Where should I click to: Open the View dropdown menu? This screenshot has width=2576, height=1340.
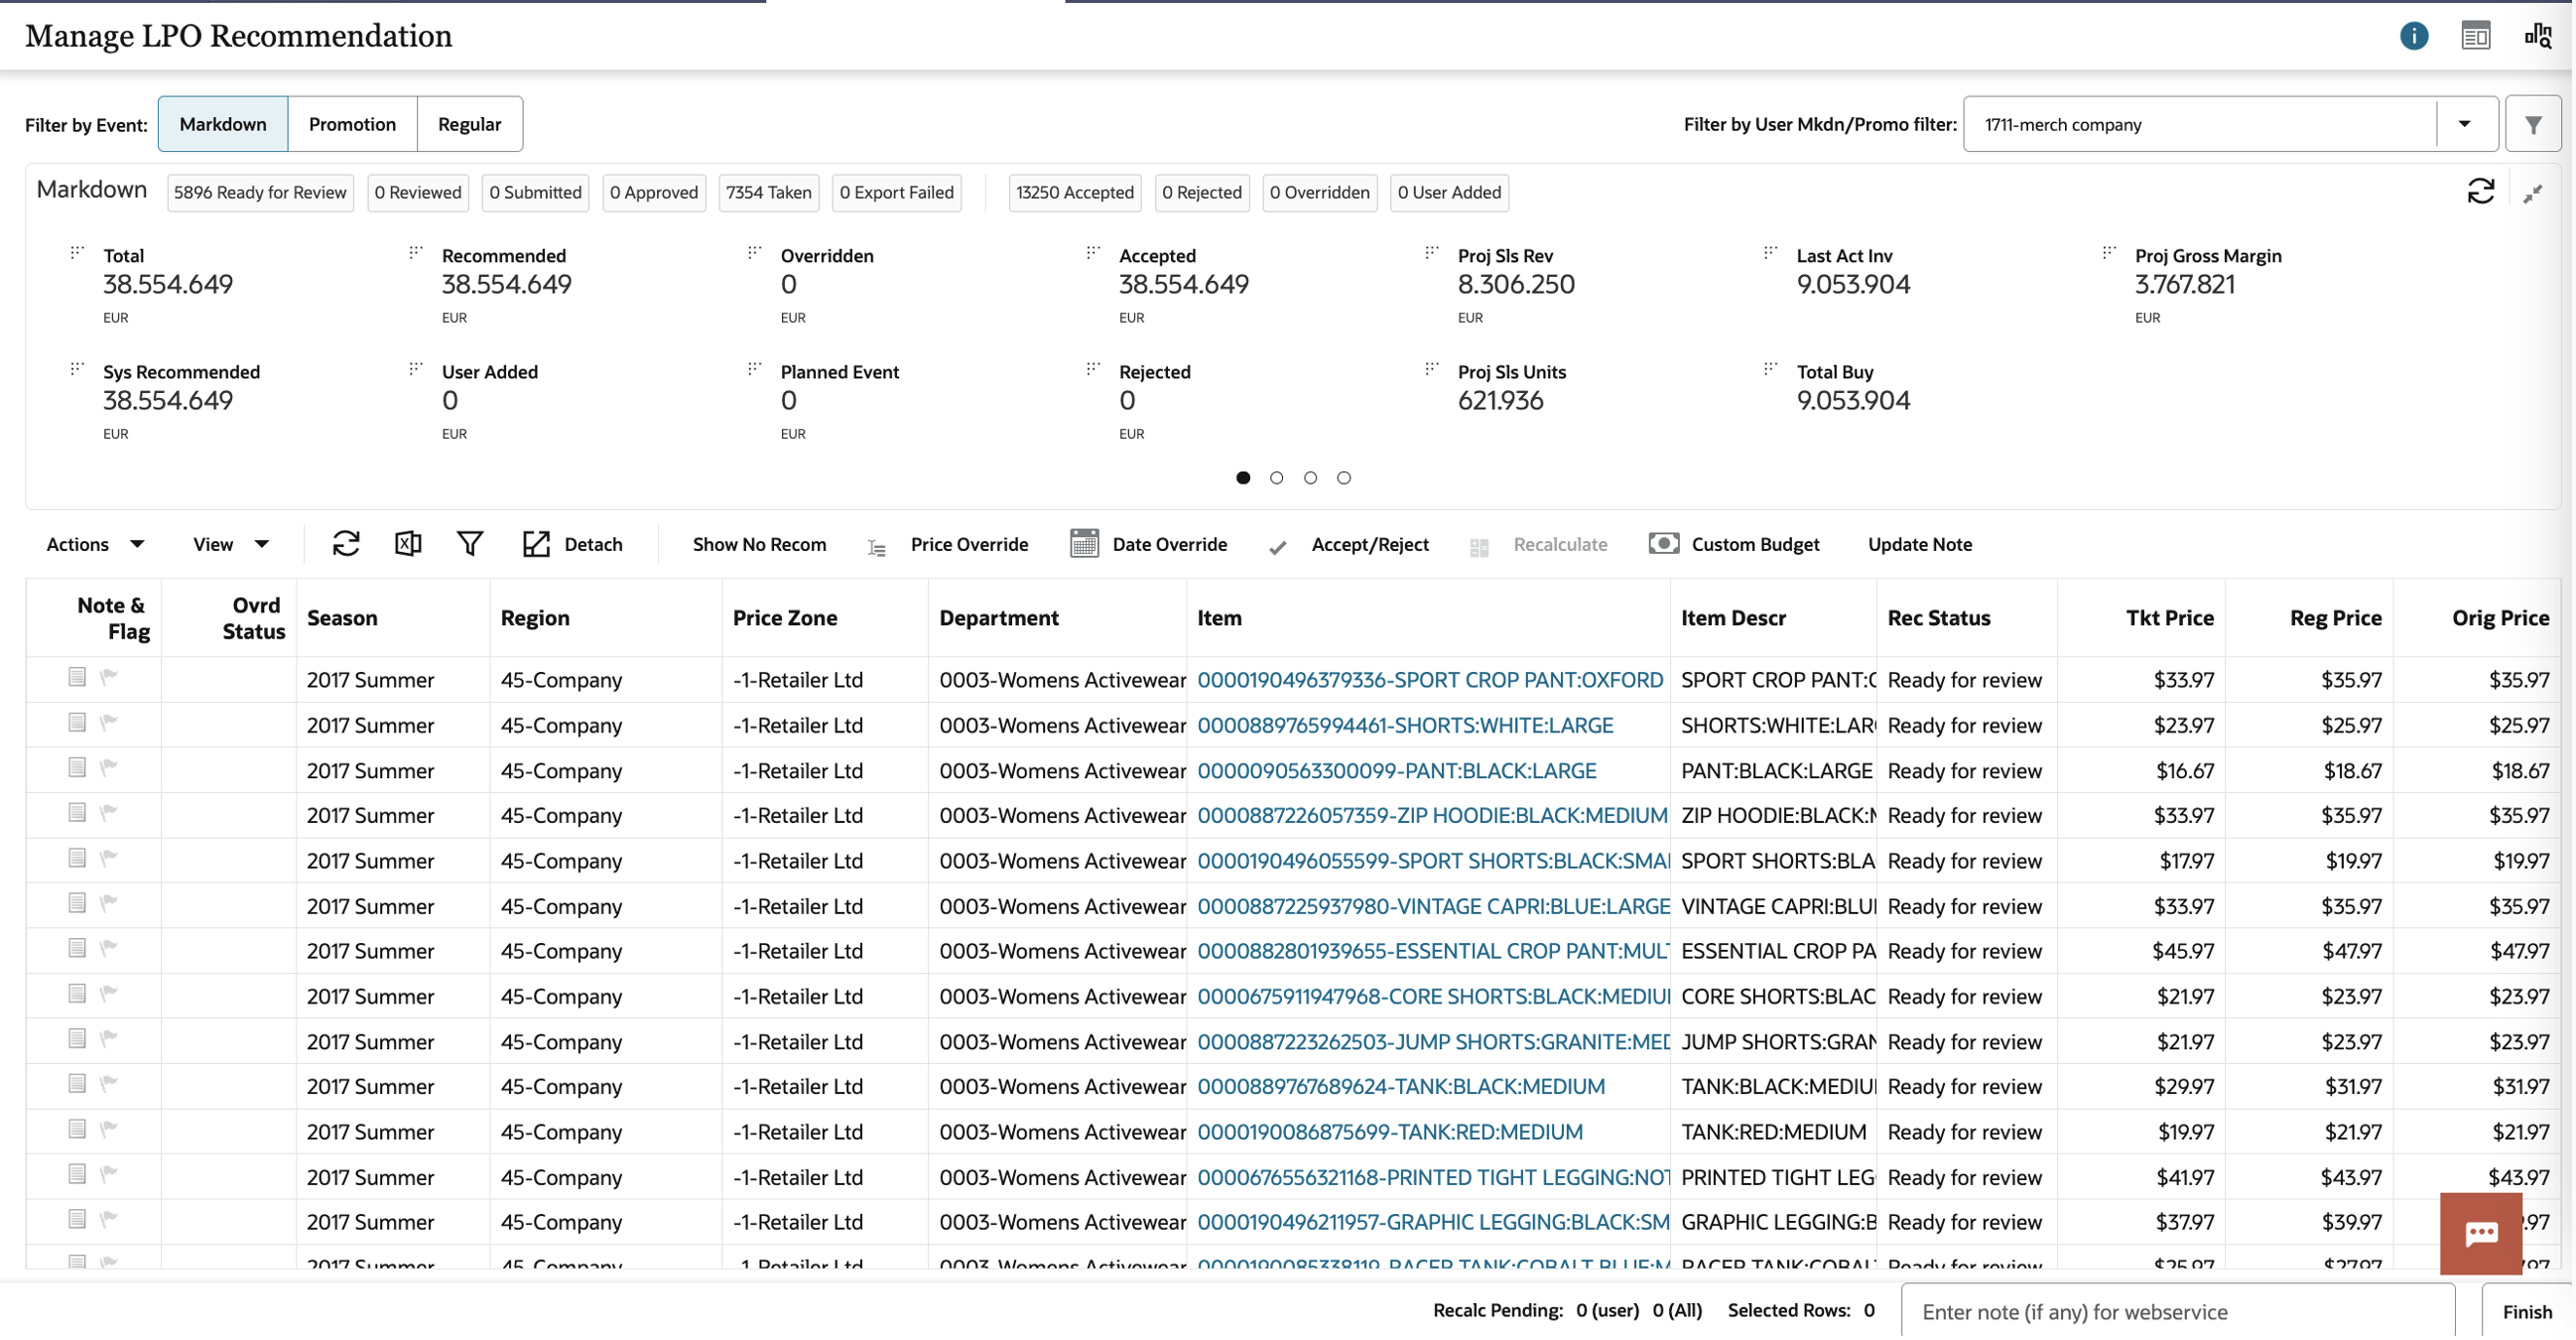click(x=231, y=545)
